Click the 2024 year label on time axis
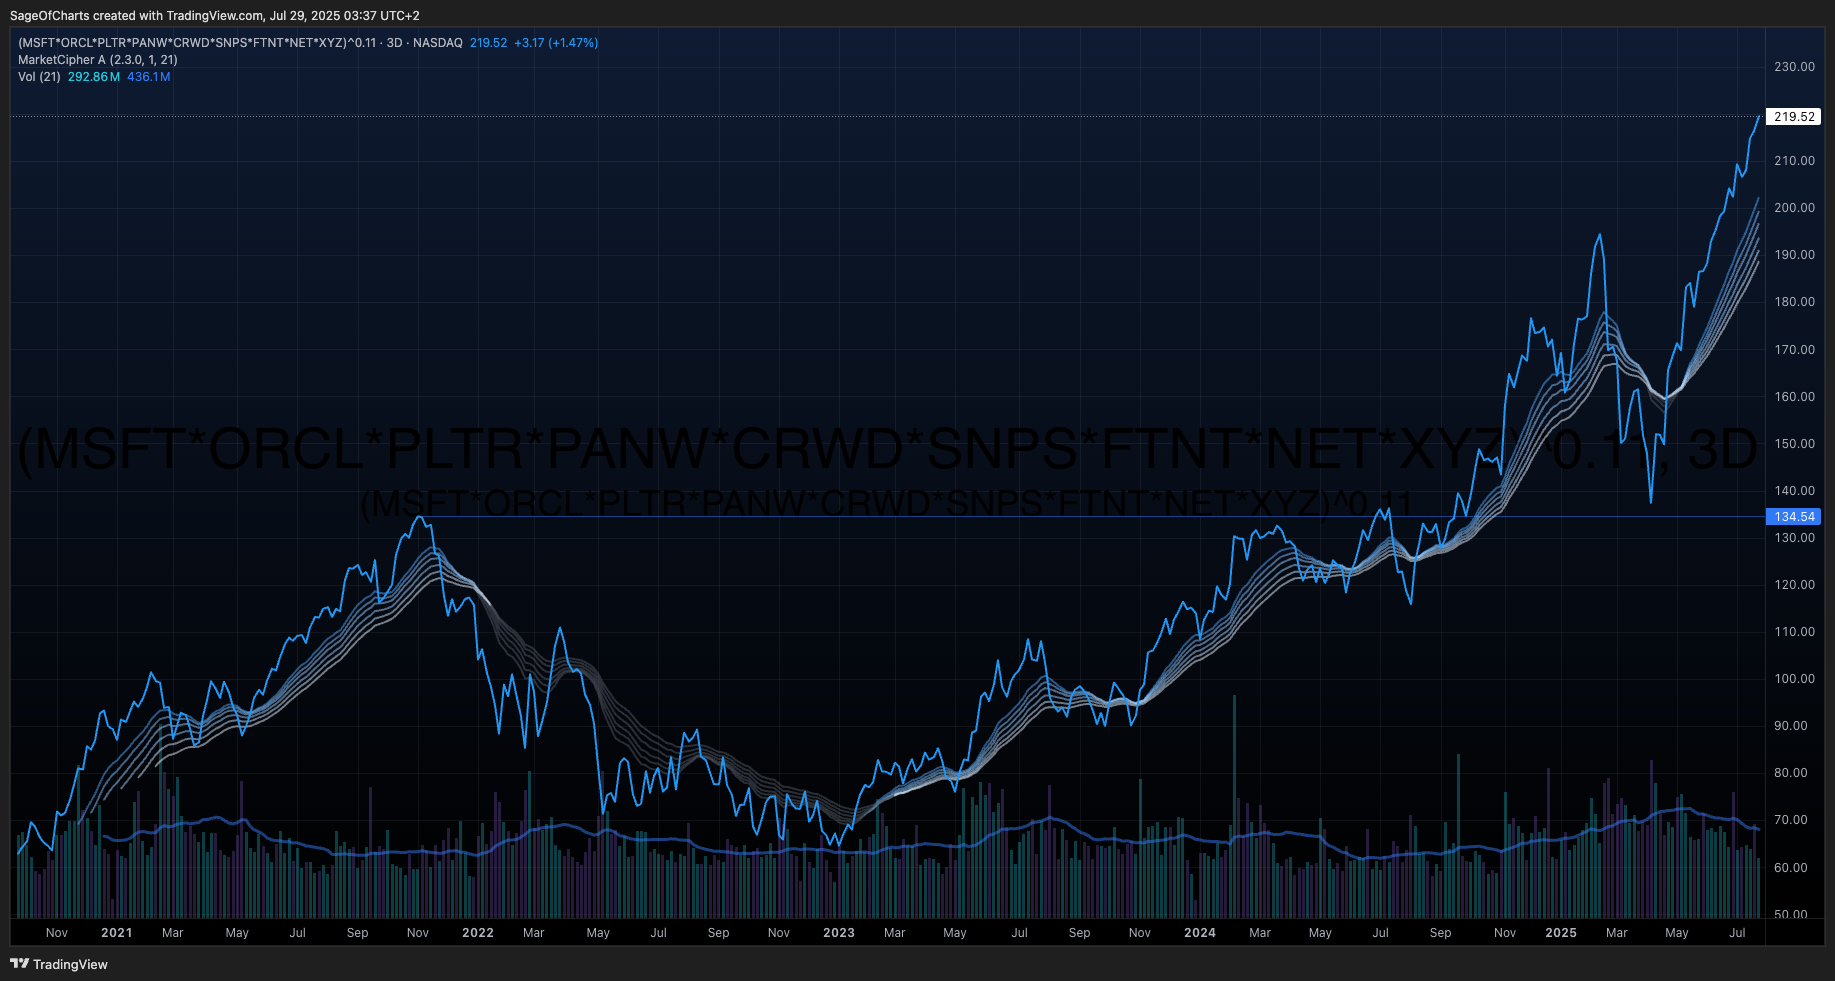 (1200, 933)
